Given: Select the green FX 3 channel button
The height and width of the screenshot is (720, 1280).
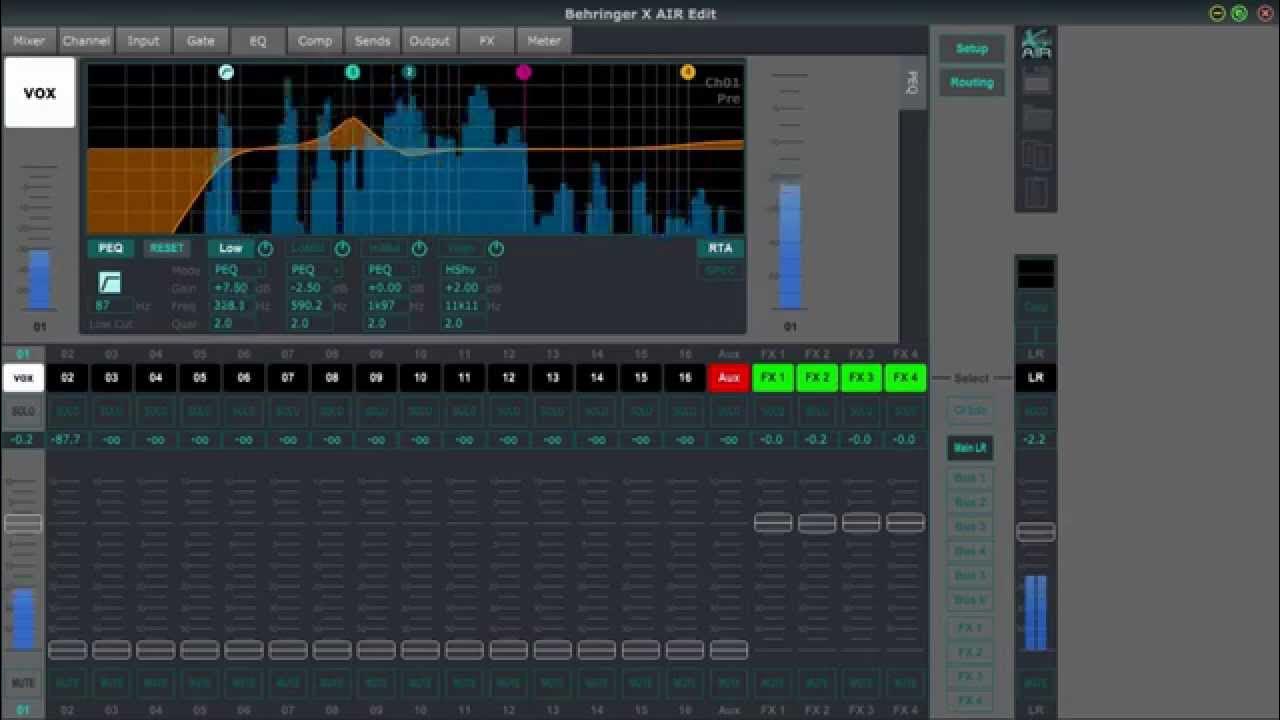Looking at the screenshot, I should pos(861,378).
